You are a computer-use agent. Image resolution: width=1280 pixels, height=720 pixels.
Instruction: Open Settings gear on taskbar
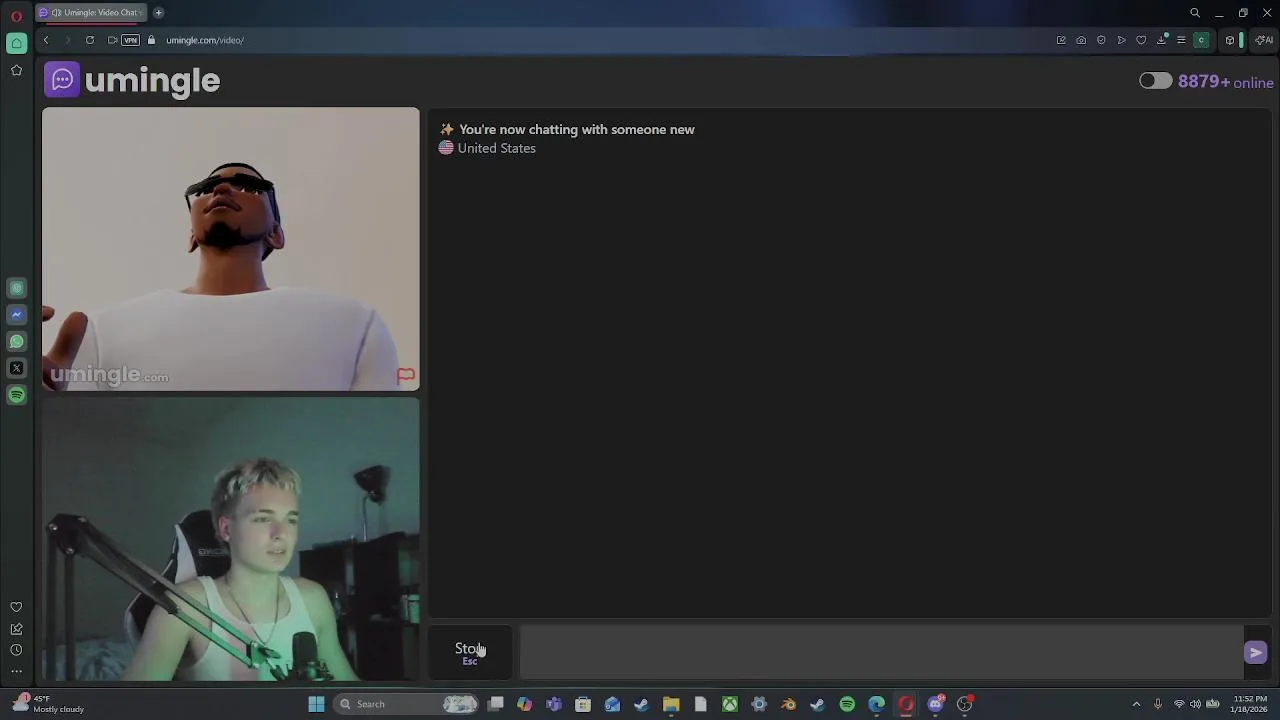(759, 704)
